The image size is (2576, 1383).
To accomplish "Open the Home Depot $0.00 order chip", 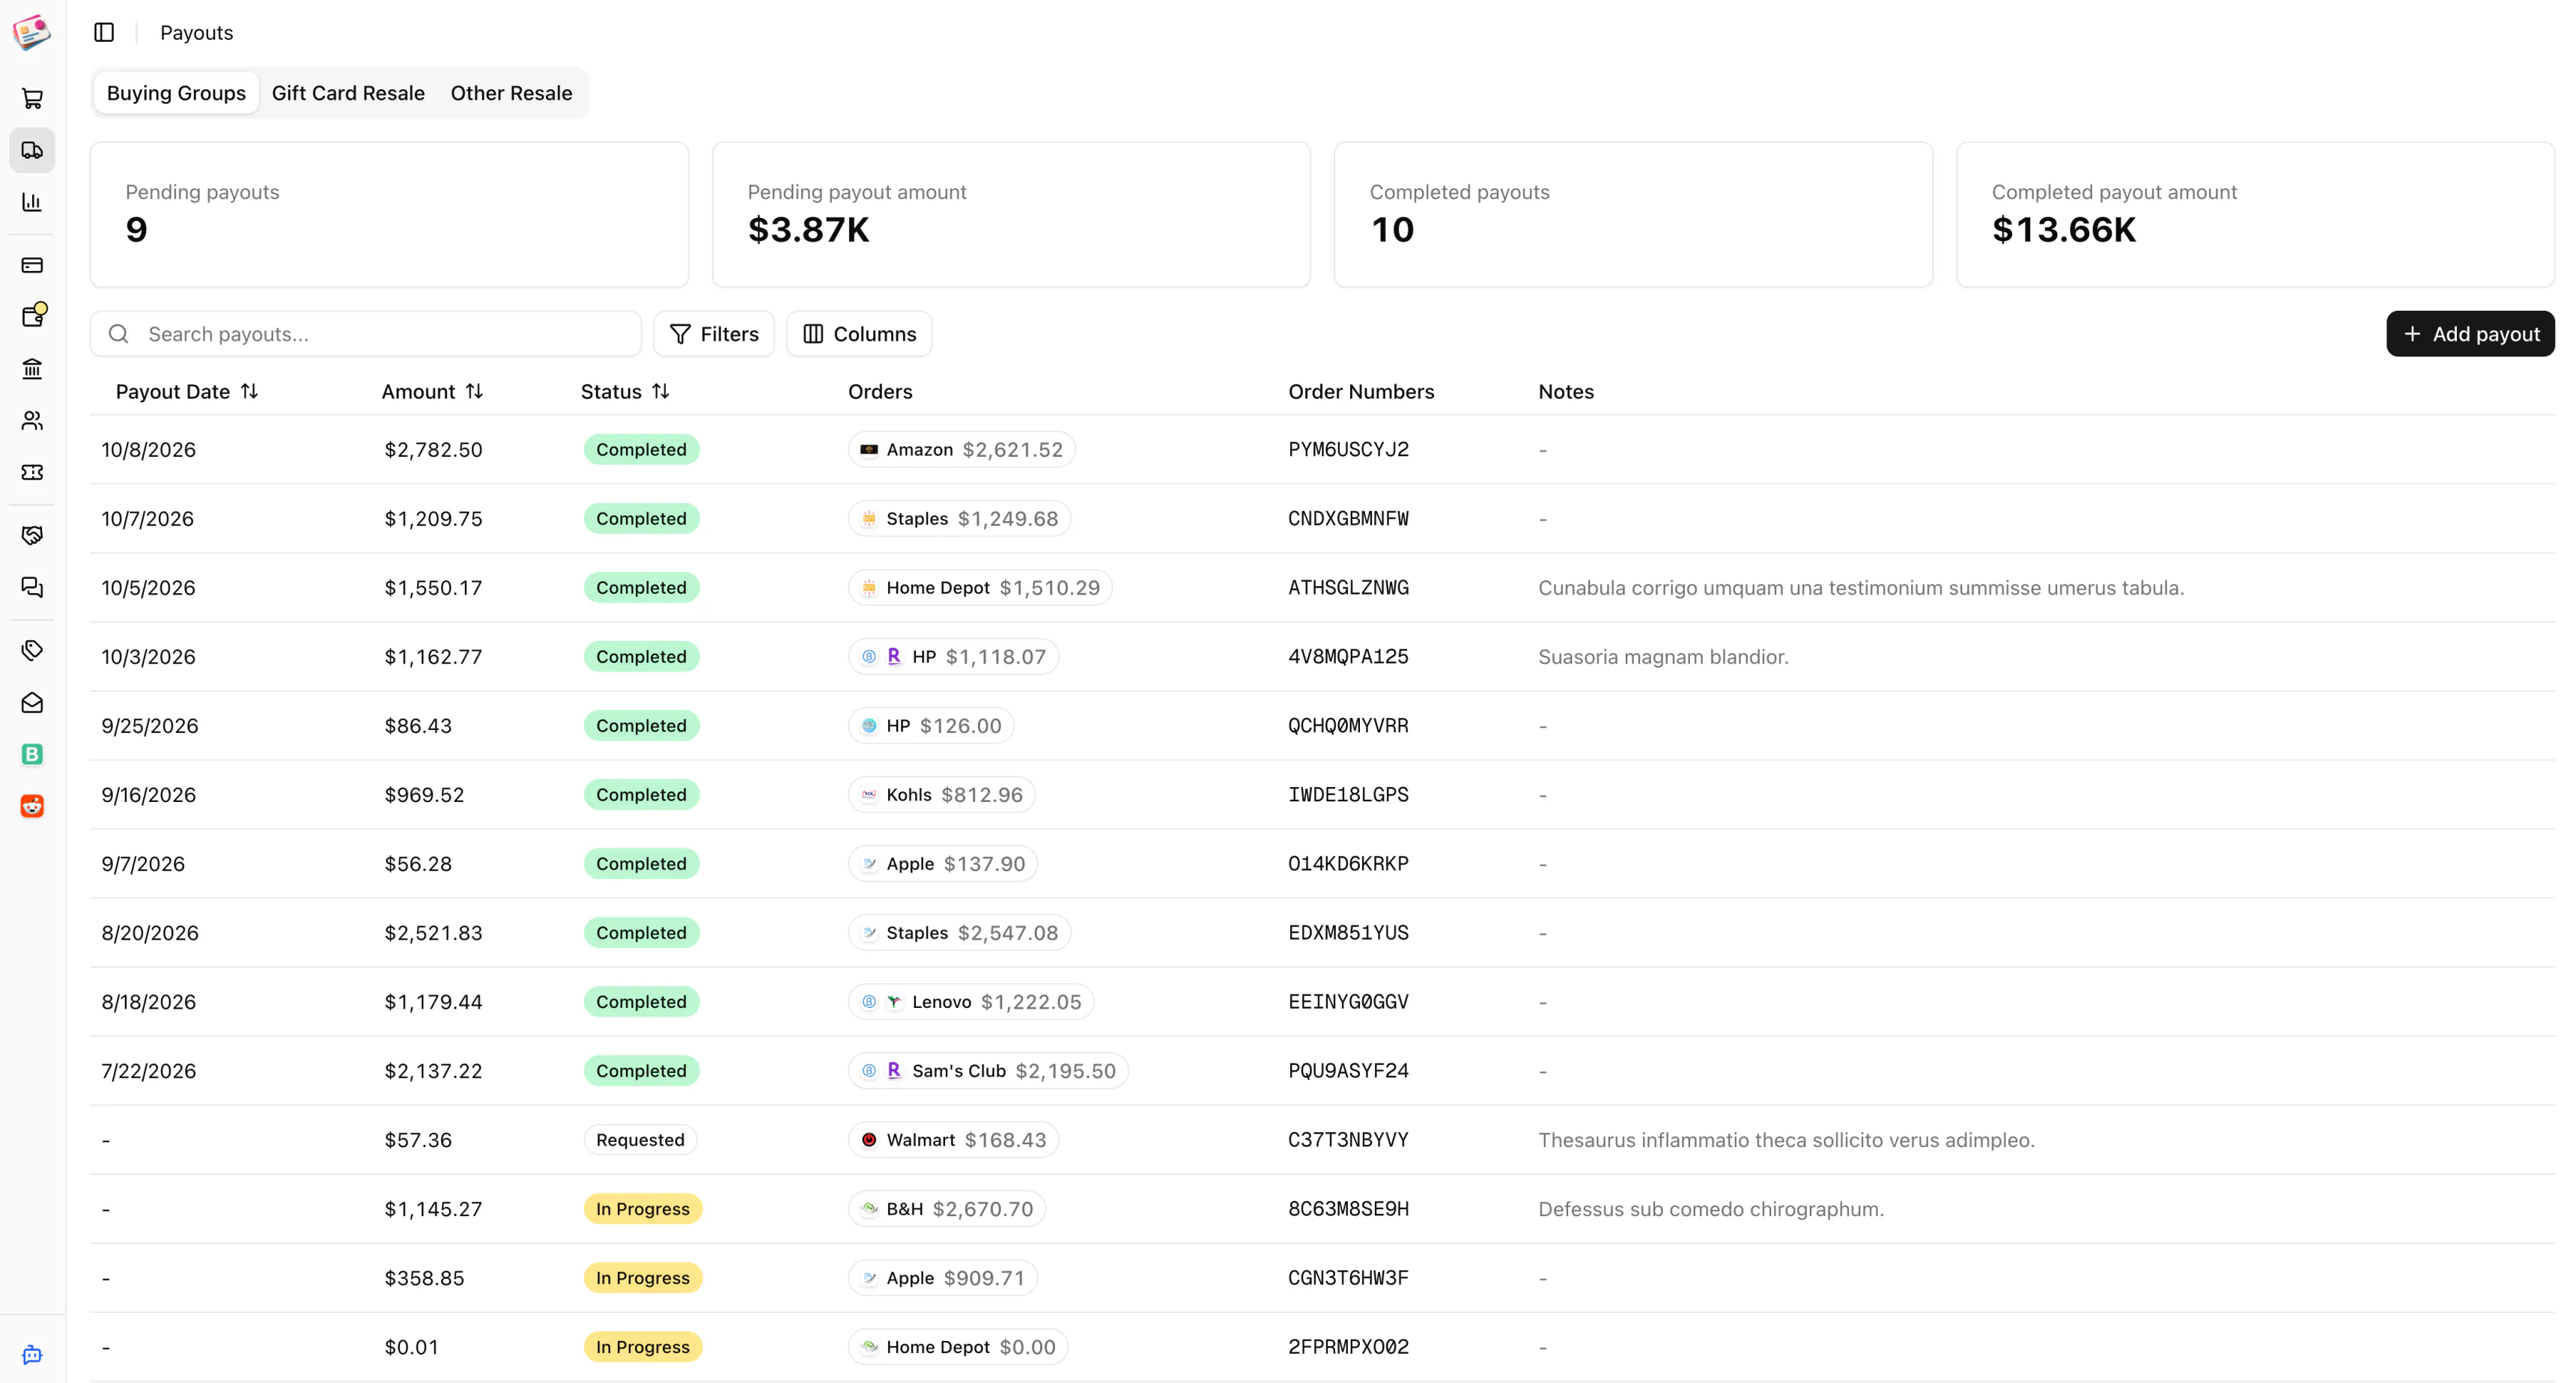I will (958, 1347).
